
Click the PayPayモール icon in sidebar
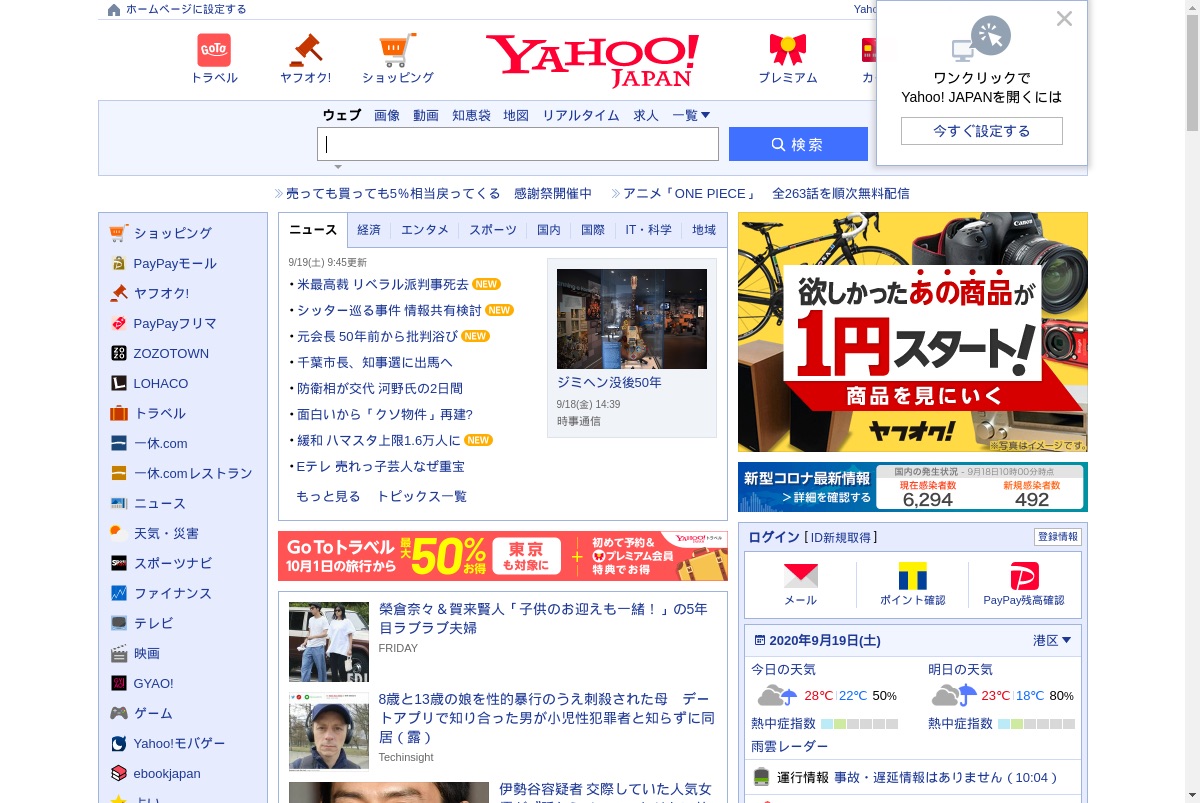(119, 263)
